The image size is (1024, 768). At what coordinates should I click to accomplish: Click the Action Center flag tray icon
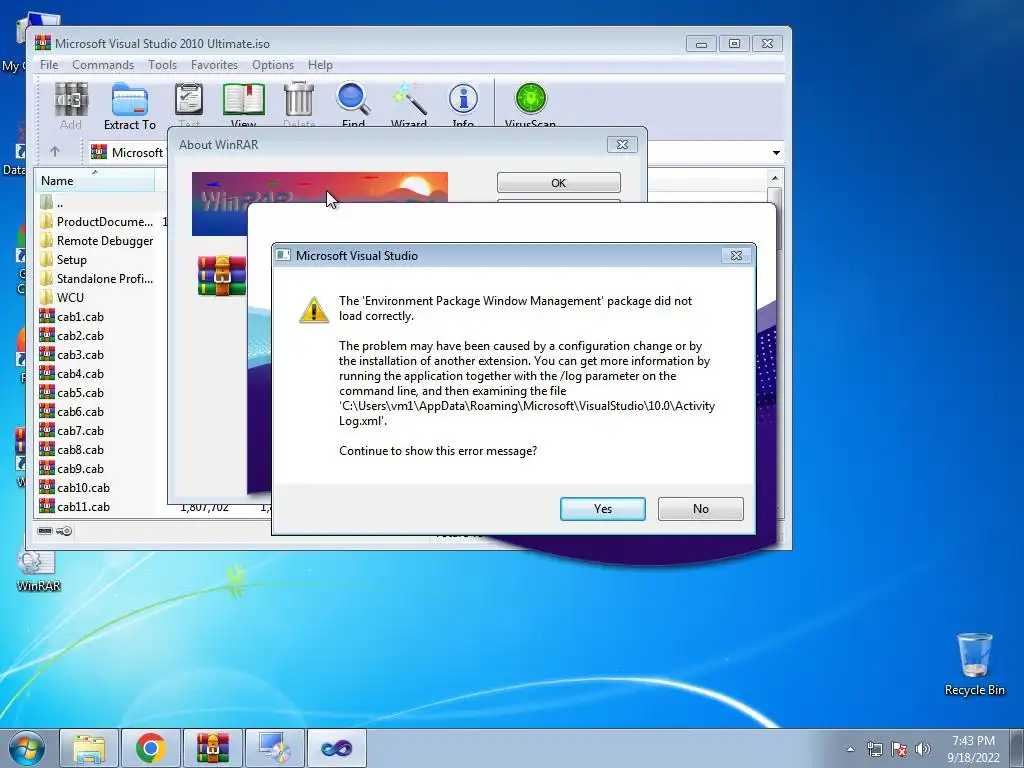point(899,749)
